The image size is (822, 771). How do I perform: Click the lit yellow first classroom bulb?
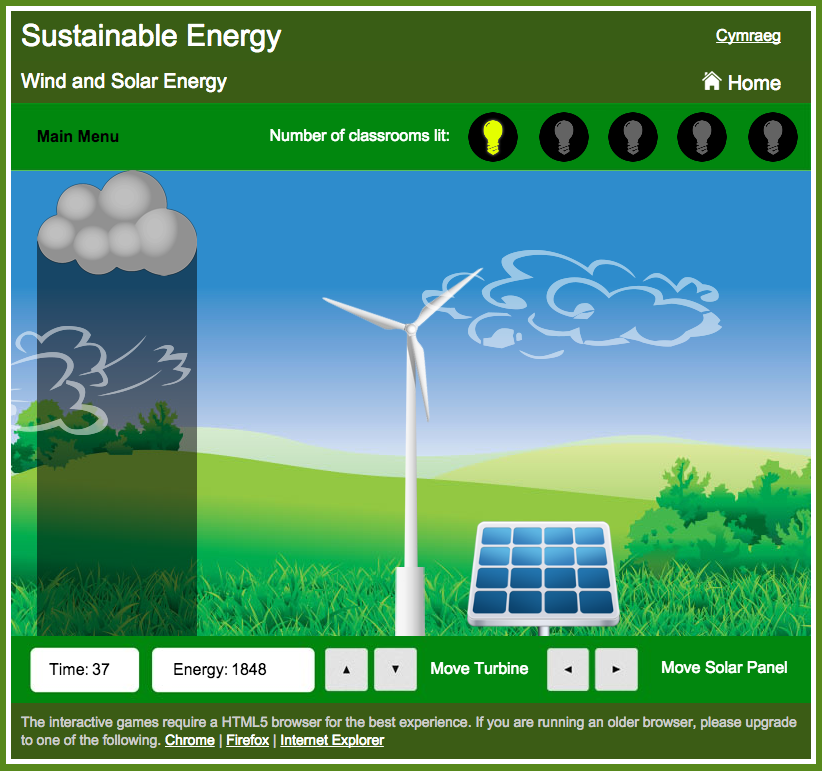[493, 137]
